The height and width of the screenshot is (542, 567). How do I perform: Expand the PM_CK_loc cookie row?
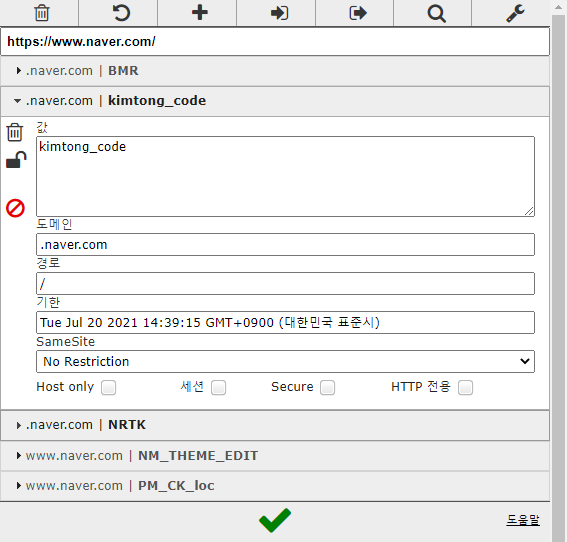tap(275, 486)
